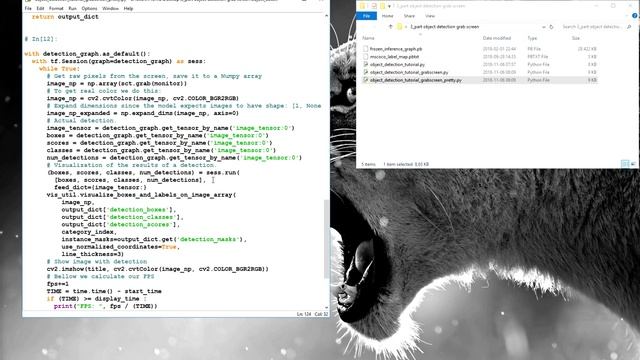Screen dimensions: 640x360
Task: Click the Explorer address path text
Action: (x=444, y=27)
